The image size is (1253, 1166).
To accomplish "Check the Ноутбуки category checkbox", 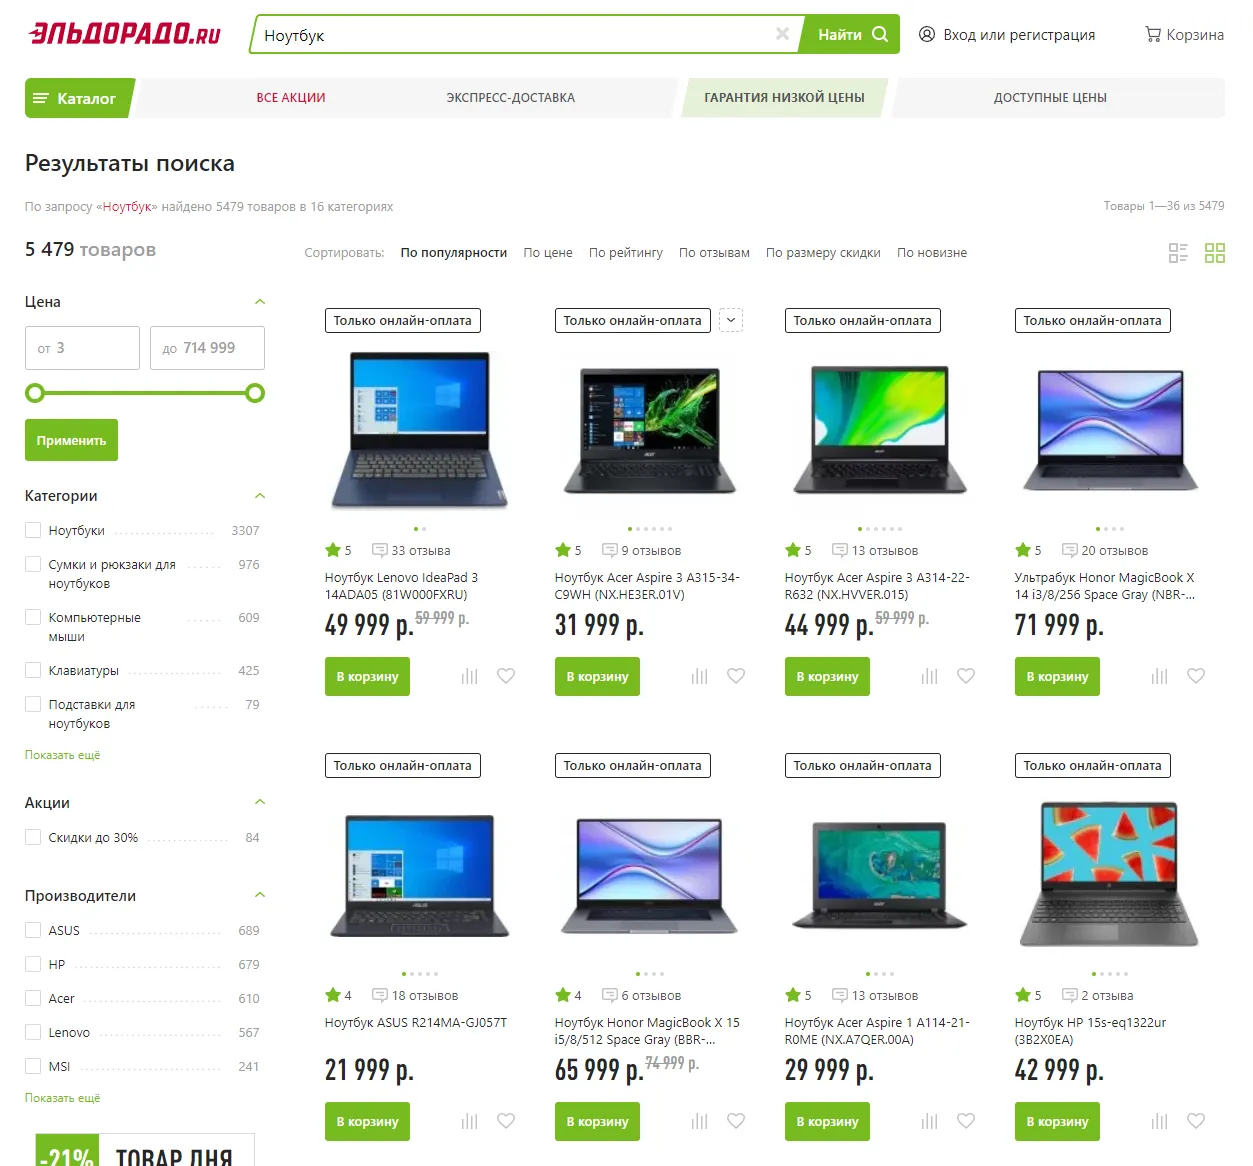I will (x=33, y=530).
